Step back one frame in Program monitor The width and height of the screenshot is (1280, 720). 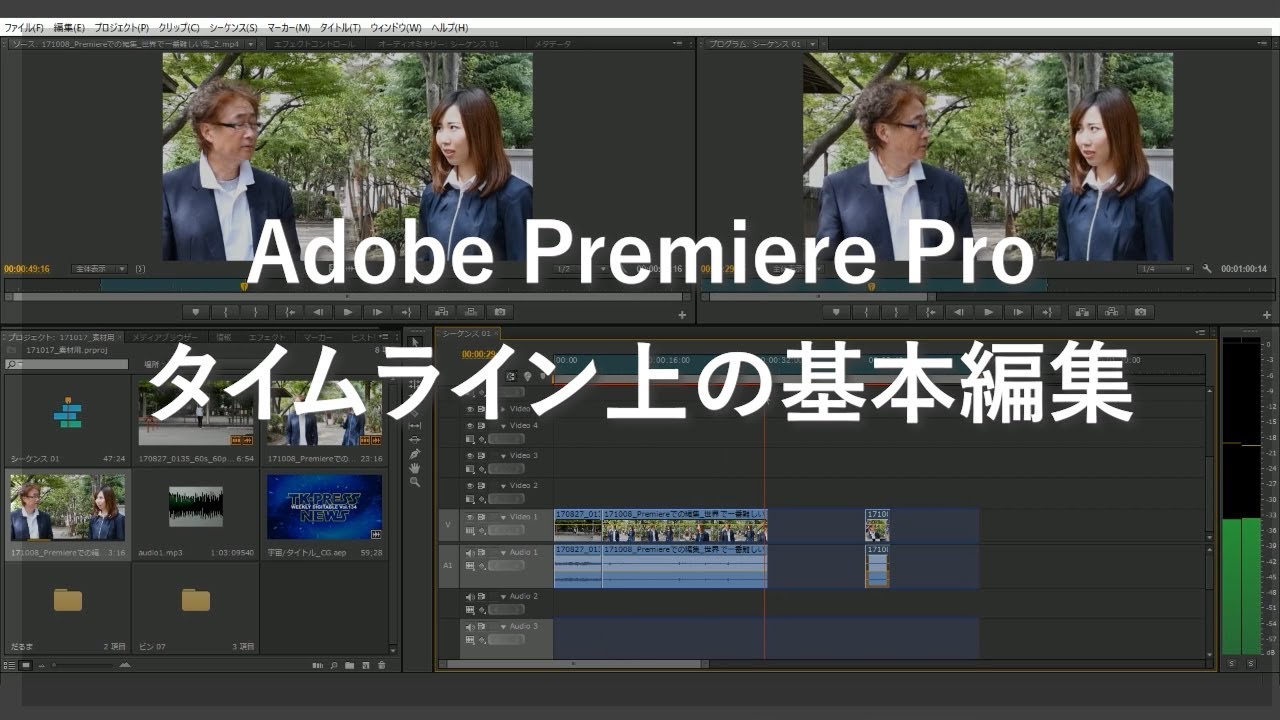(x=958, y=312)
